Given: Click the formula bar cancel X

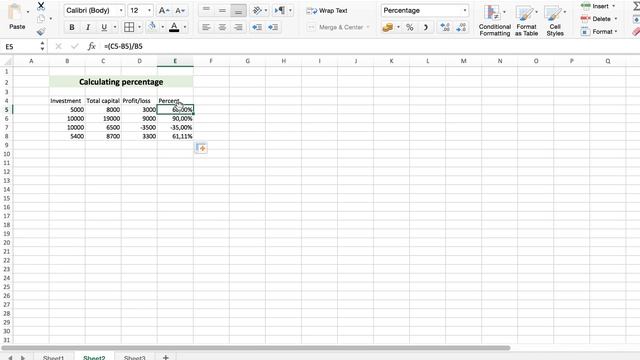Looking at the screenshot, I should pos(58,46).
